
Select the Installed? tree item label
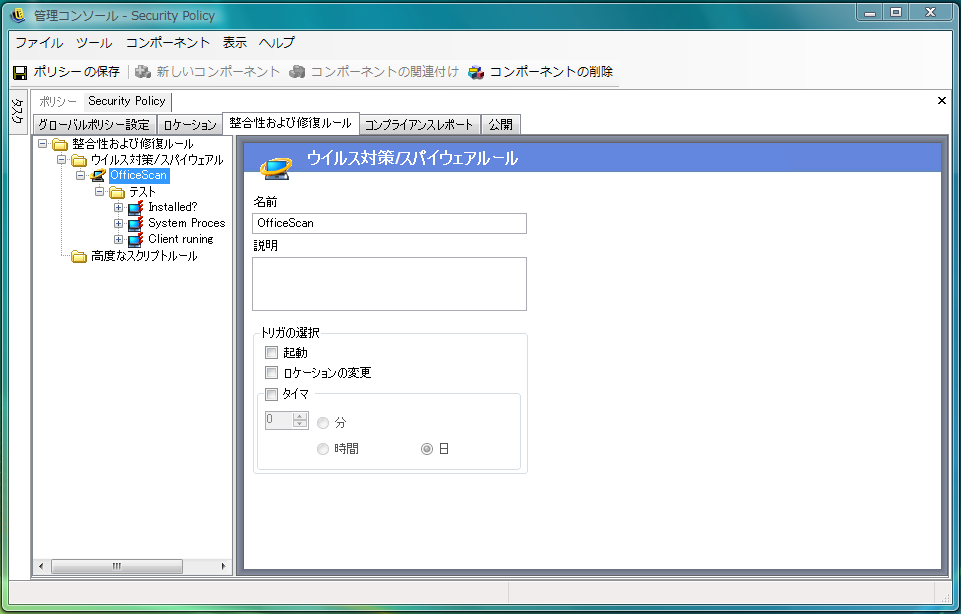click(x=173, y=208)
